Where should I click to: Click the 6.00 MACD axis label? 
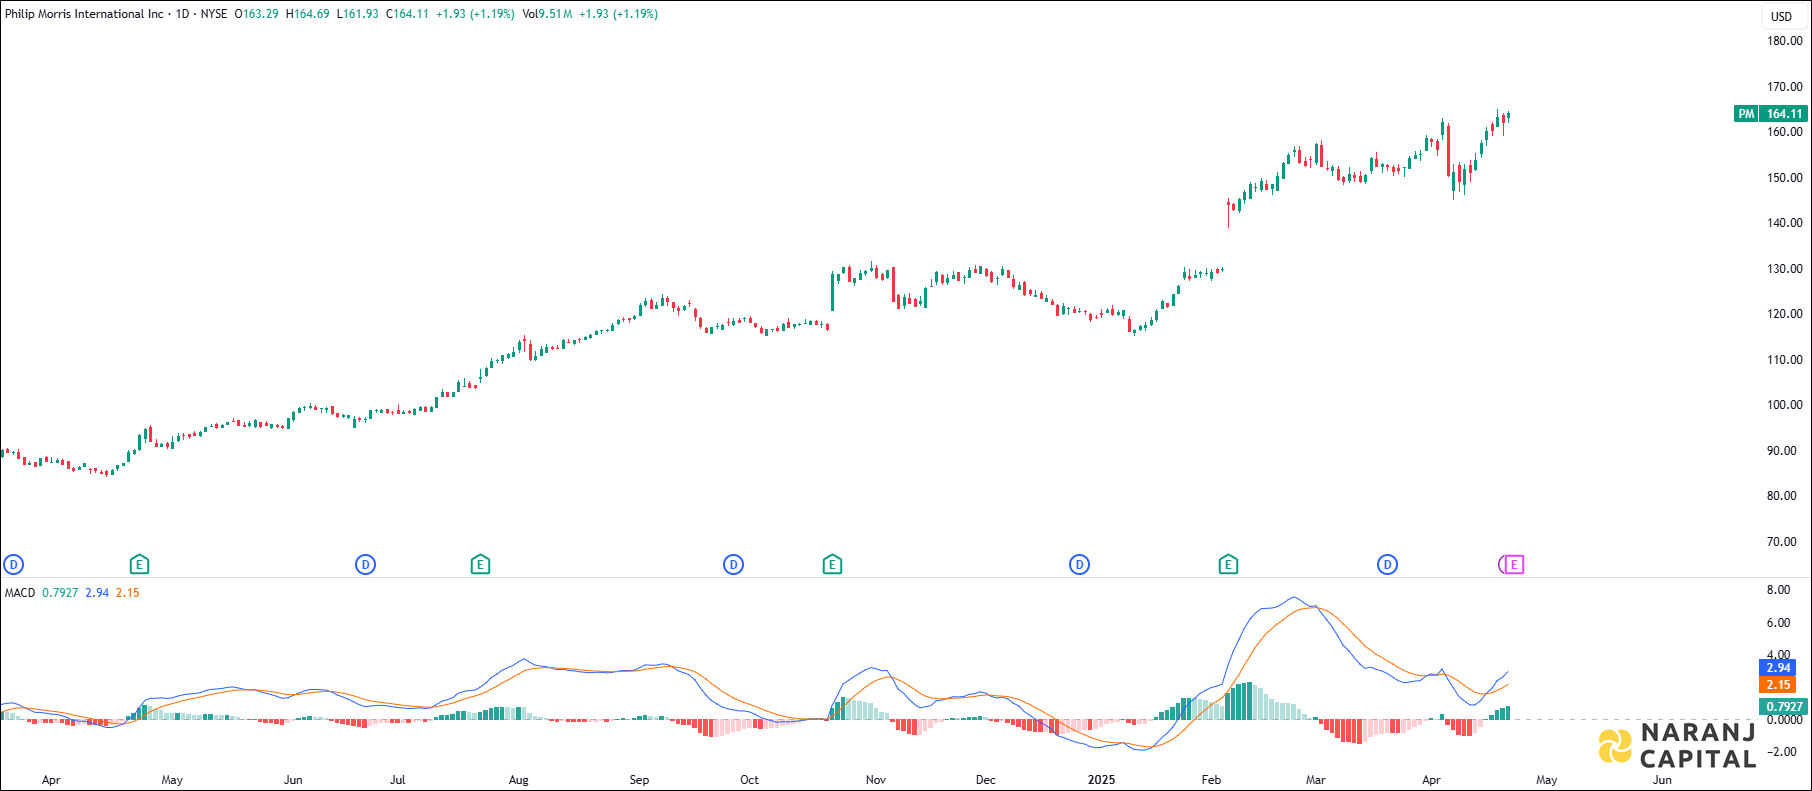[x=1778, y=623]
